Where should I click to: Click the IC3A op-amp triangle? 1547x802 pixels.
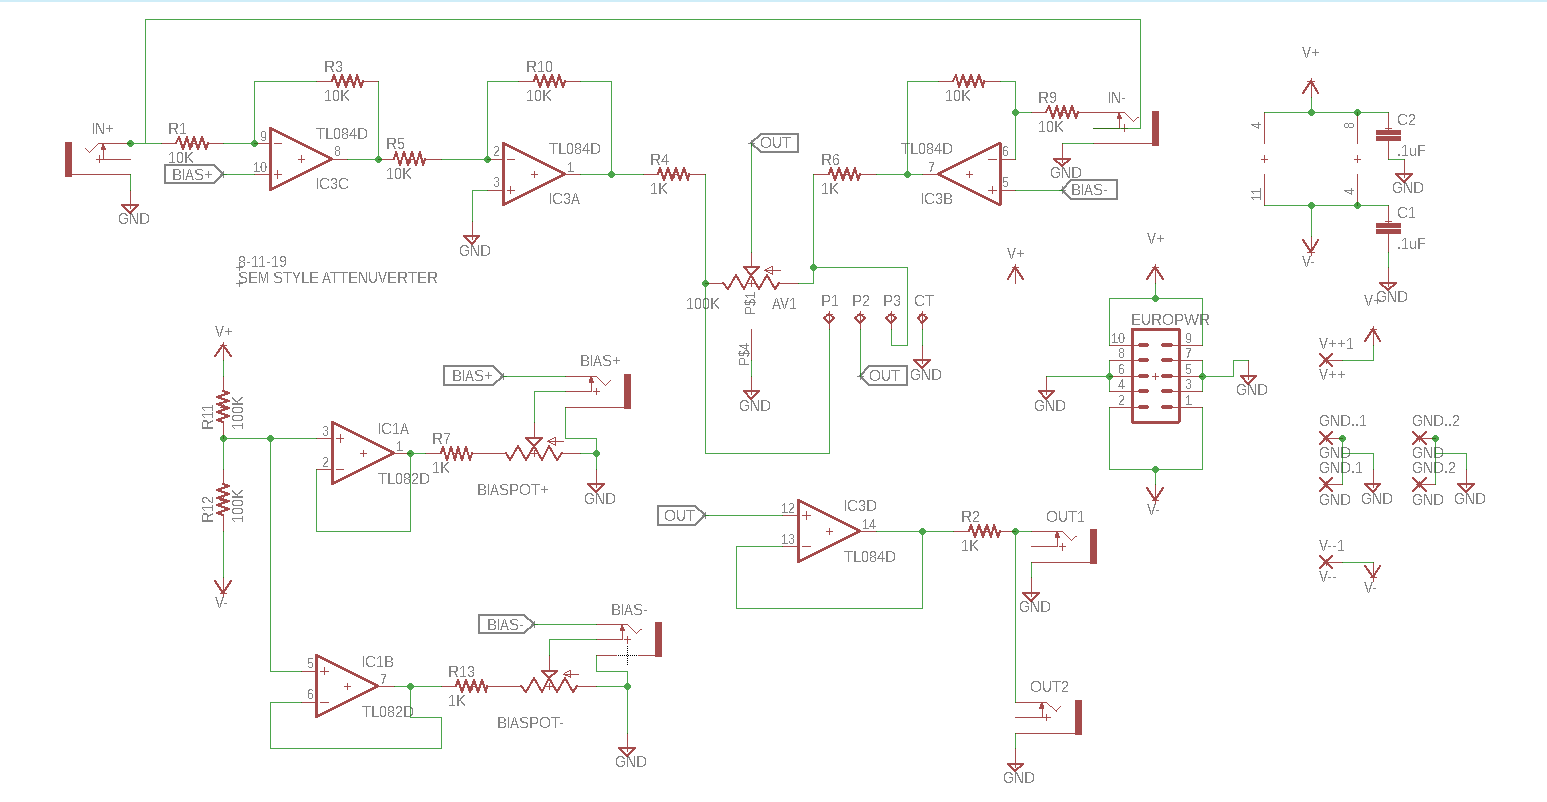[531, 174]
